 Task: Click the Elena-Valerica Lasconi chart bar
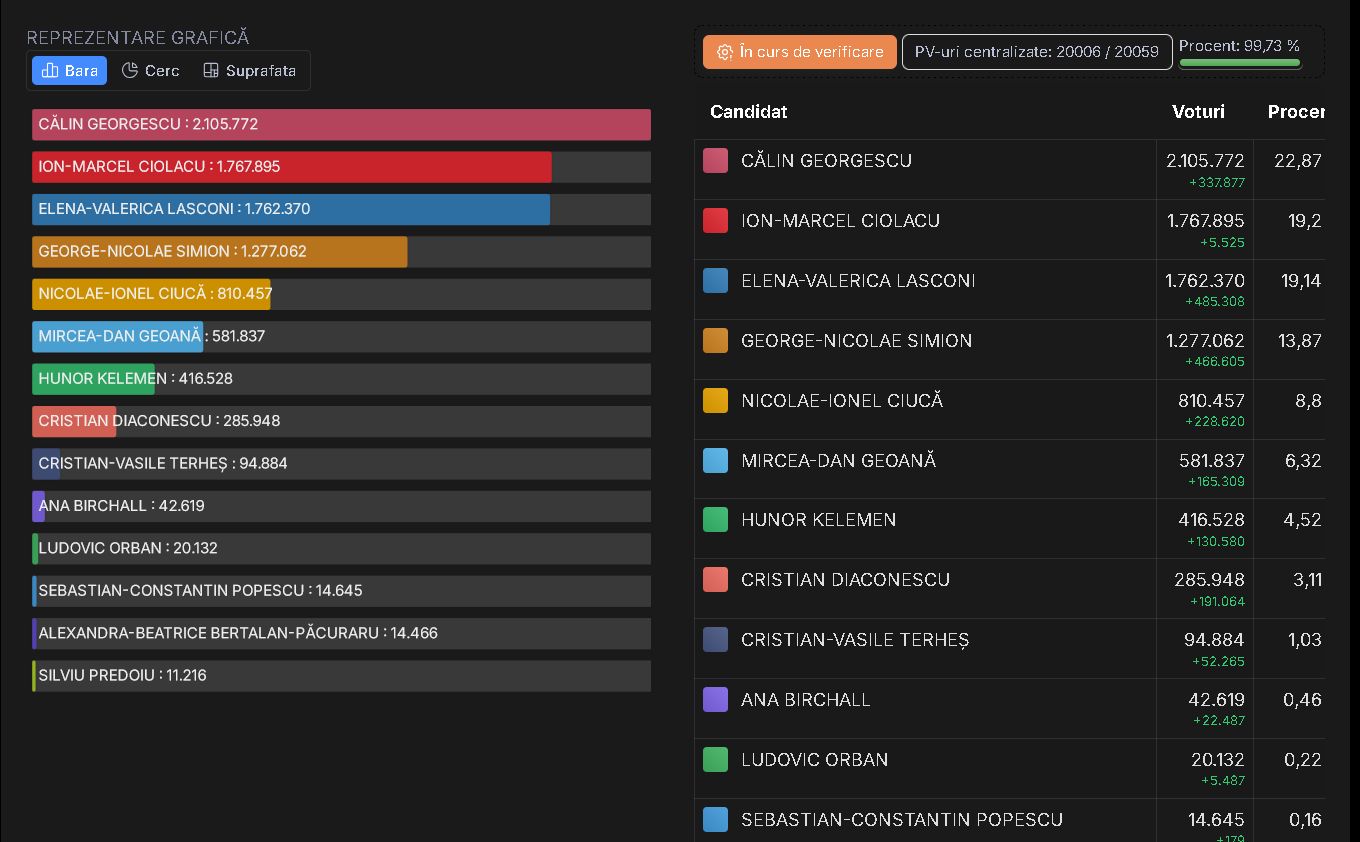click(290, 210)
